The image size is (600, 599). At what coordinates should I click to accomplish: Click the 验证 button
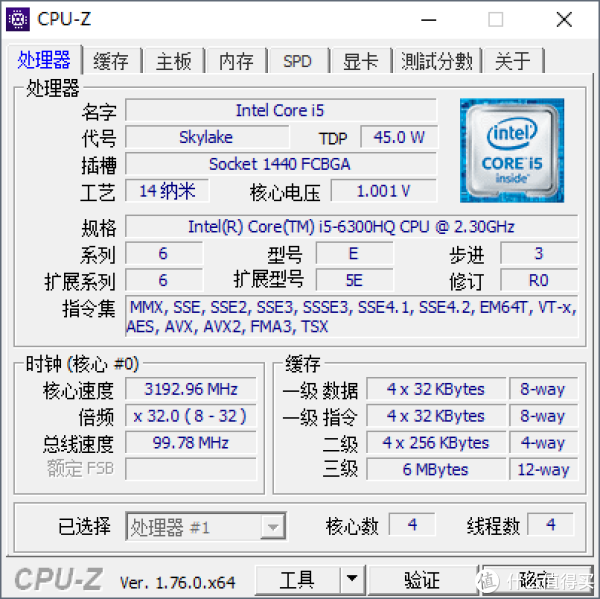click(422, 579)
